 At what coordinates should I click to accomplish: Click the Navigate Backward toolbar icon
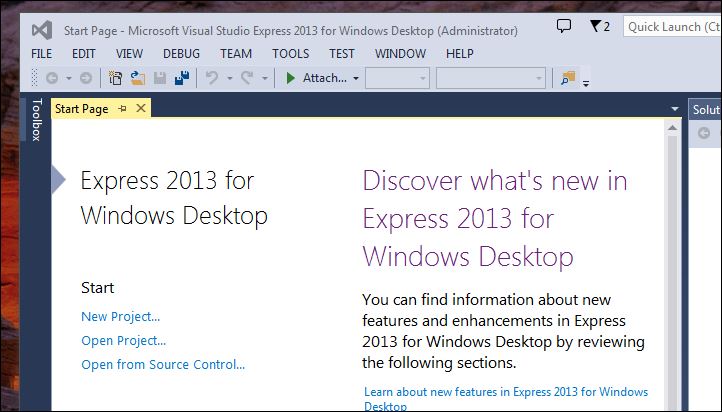52,78
